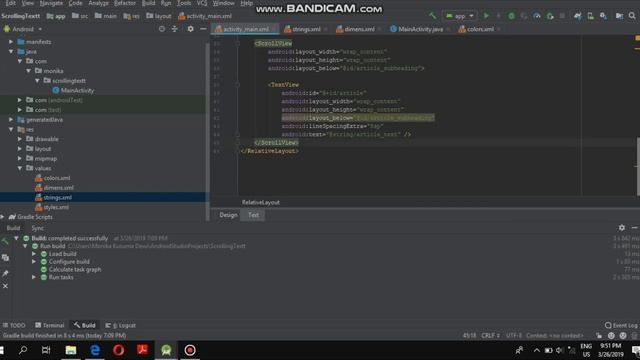Click restore layout icon in Build sidebar
This screenshot has width=640, height=360.
pyautogui.click(x=5, y=258)
